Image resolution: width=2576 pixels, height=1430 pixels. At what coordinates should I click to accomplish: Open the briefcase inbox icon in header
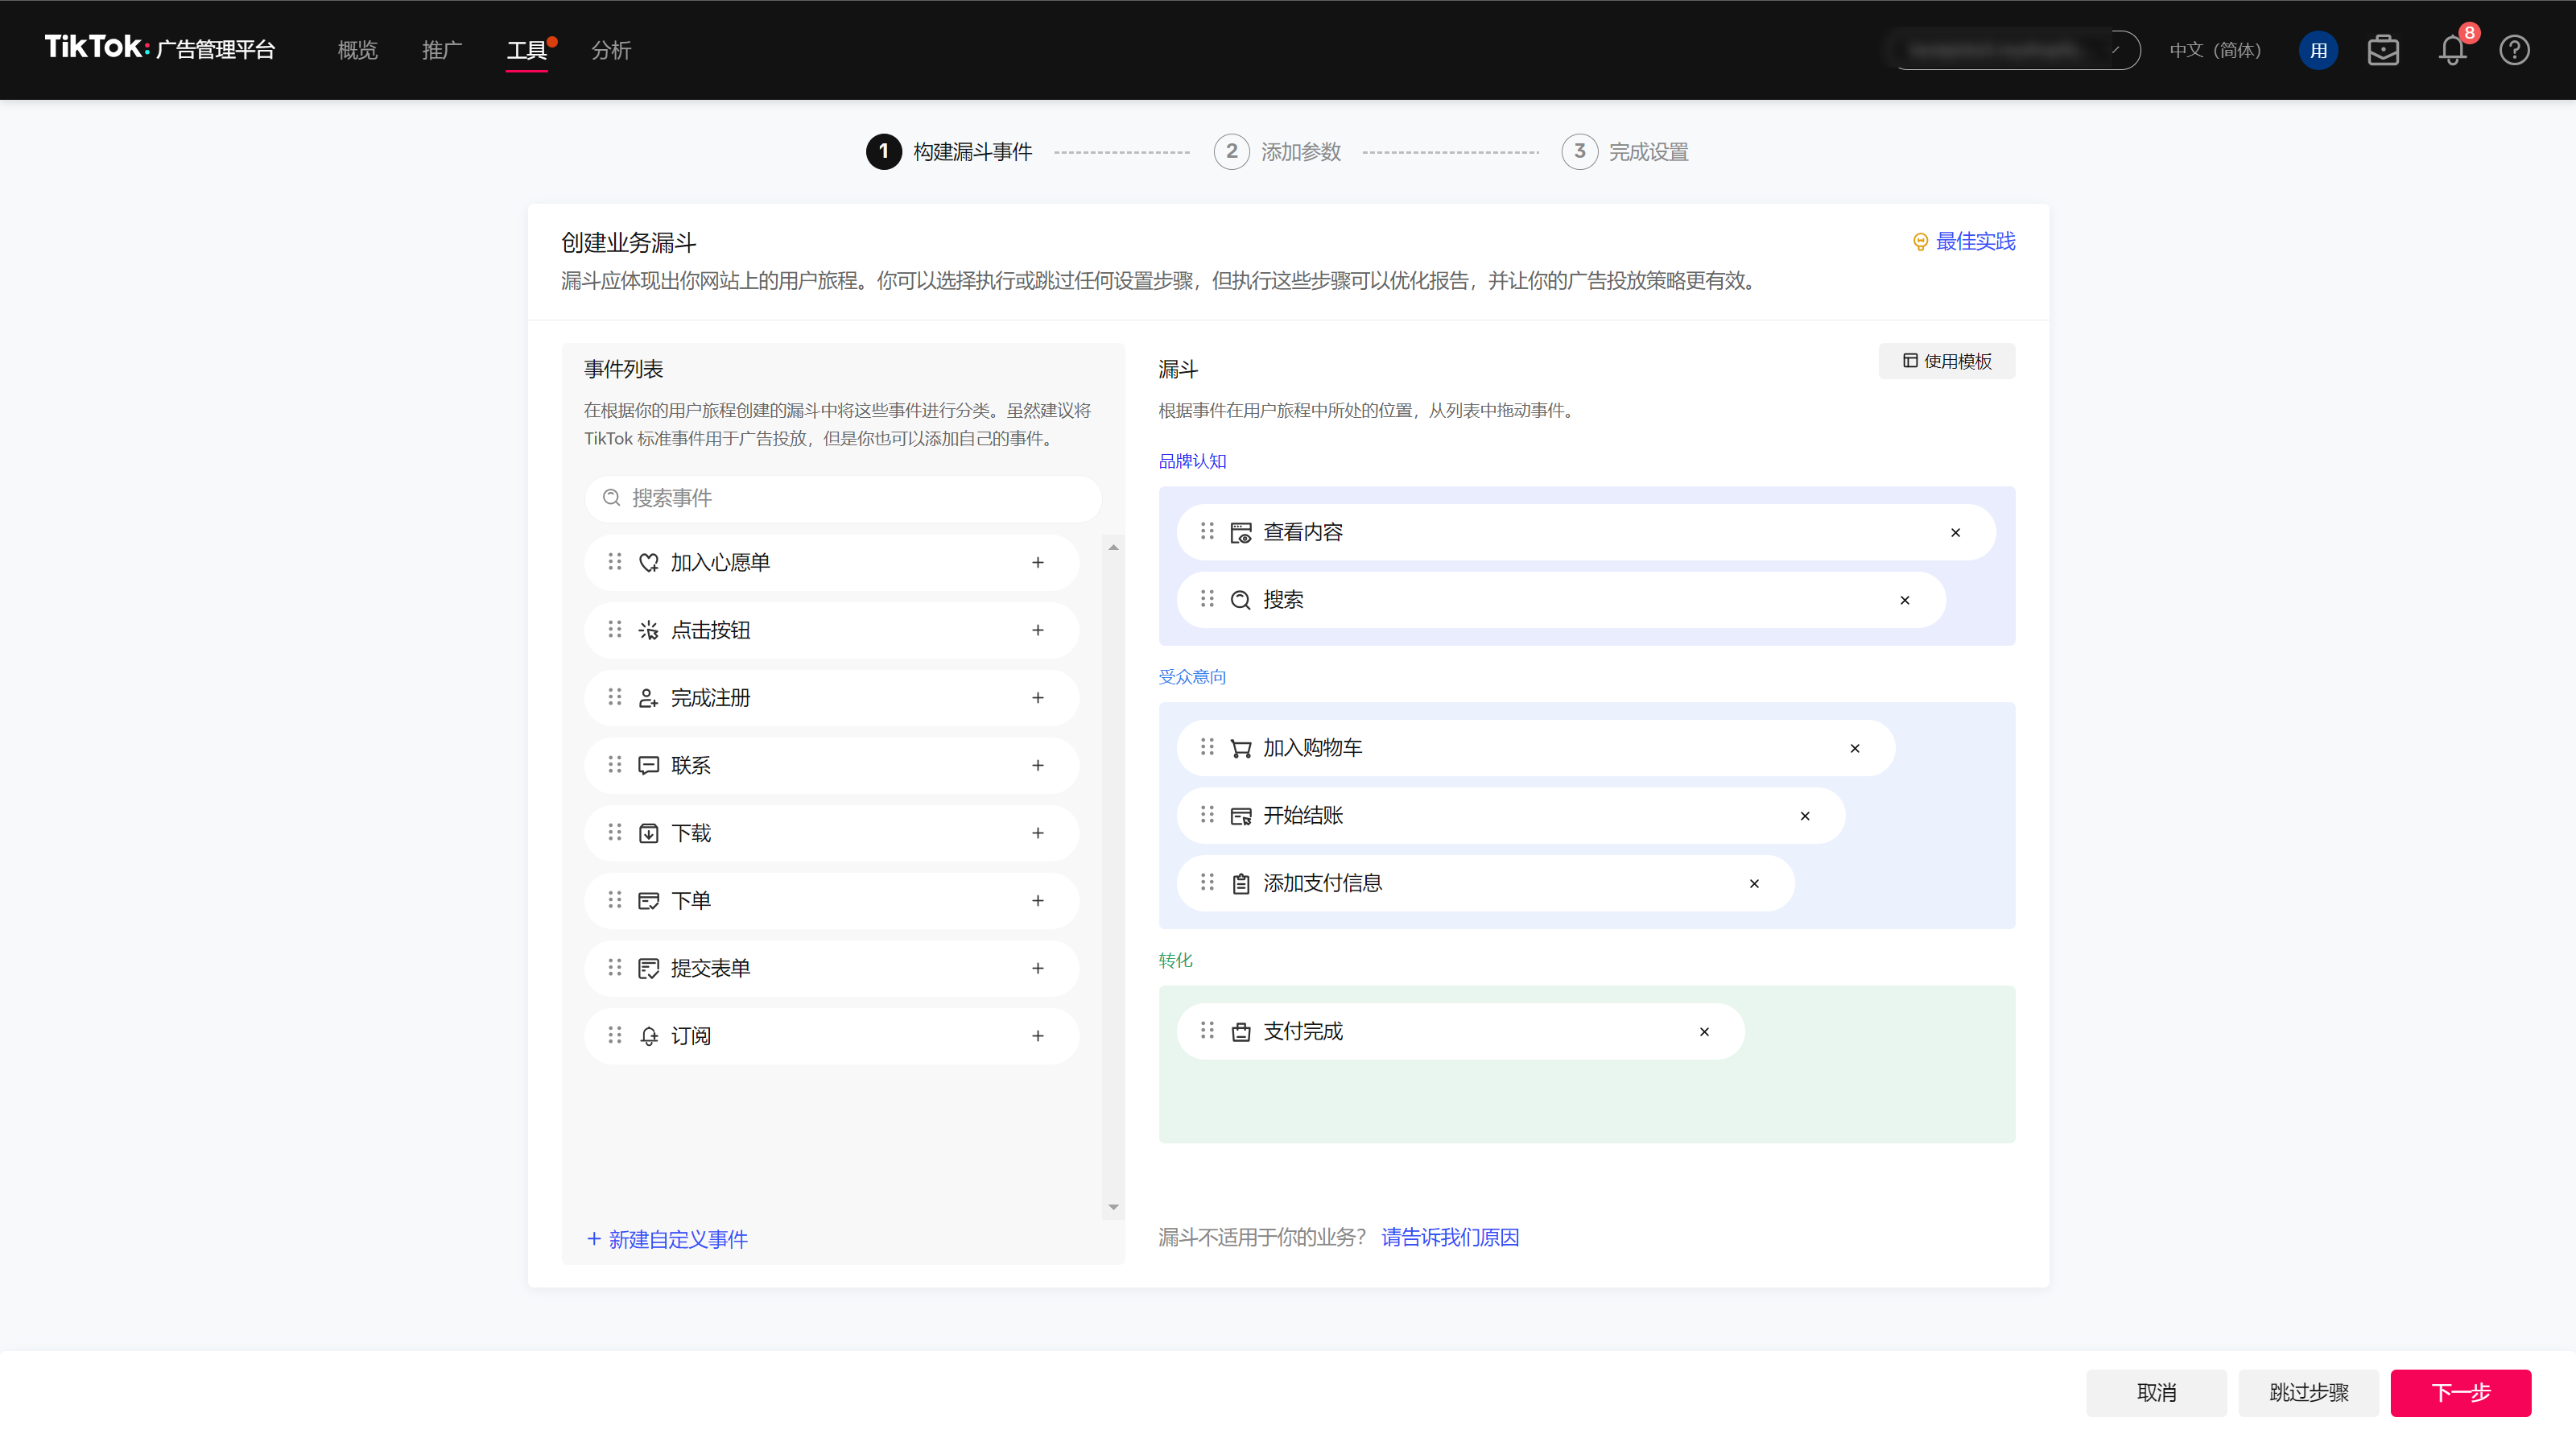[x=2383, y=50]
